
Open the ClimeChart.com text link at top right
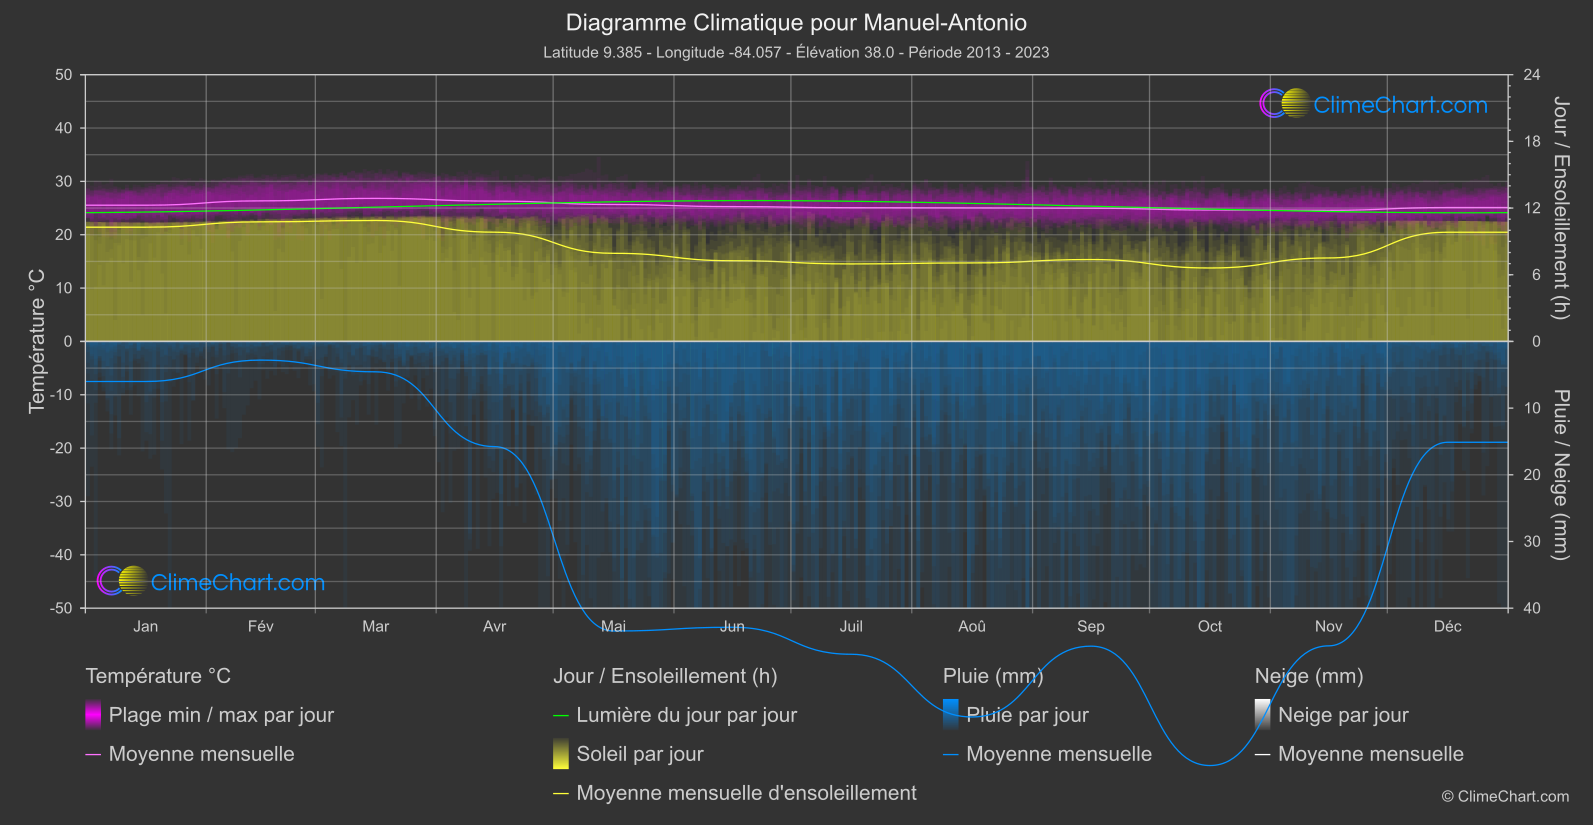(1400, 105)
